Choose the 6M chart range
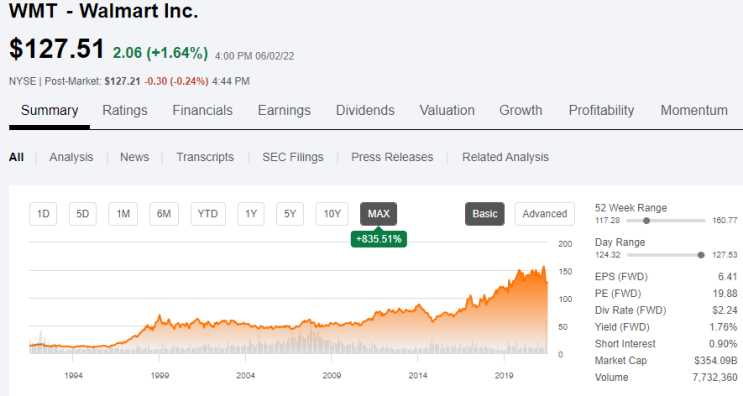Image resolution: width=743 pixels, height=396 pixels. pyautogui.click(x=164, y=214)
